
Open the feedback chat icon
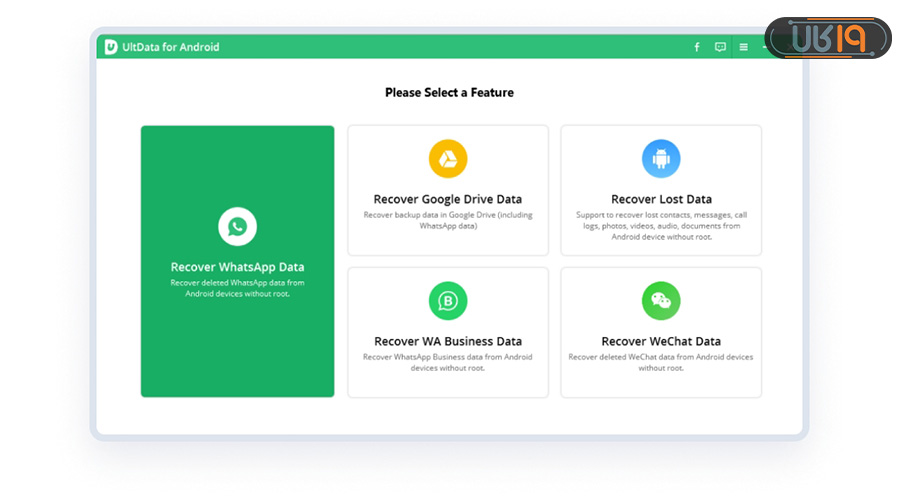pos(720,47)
